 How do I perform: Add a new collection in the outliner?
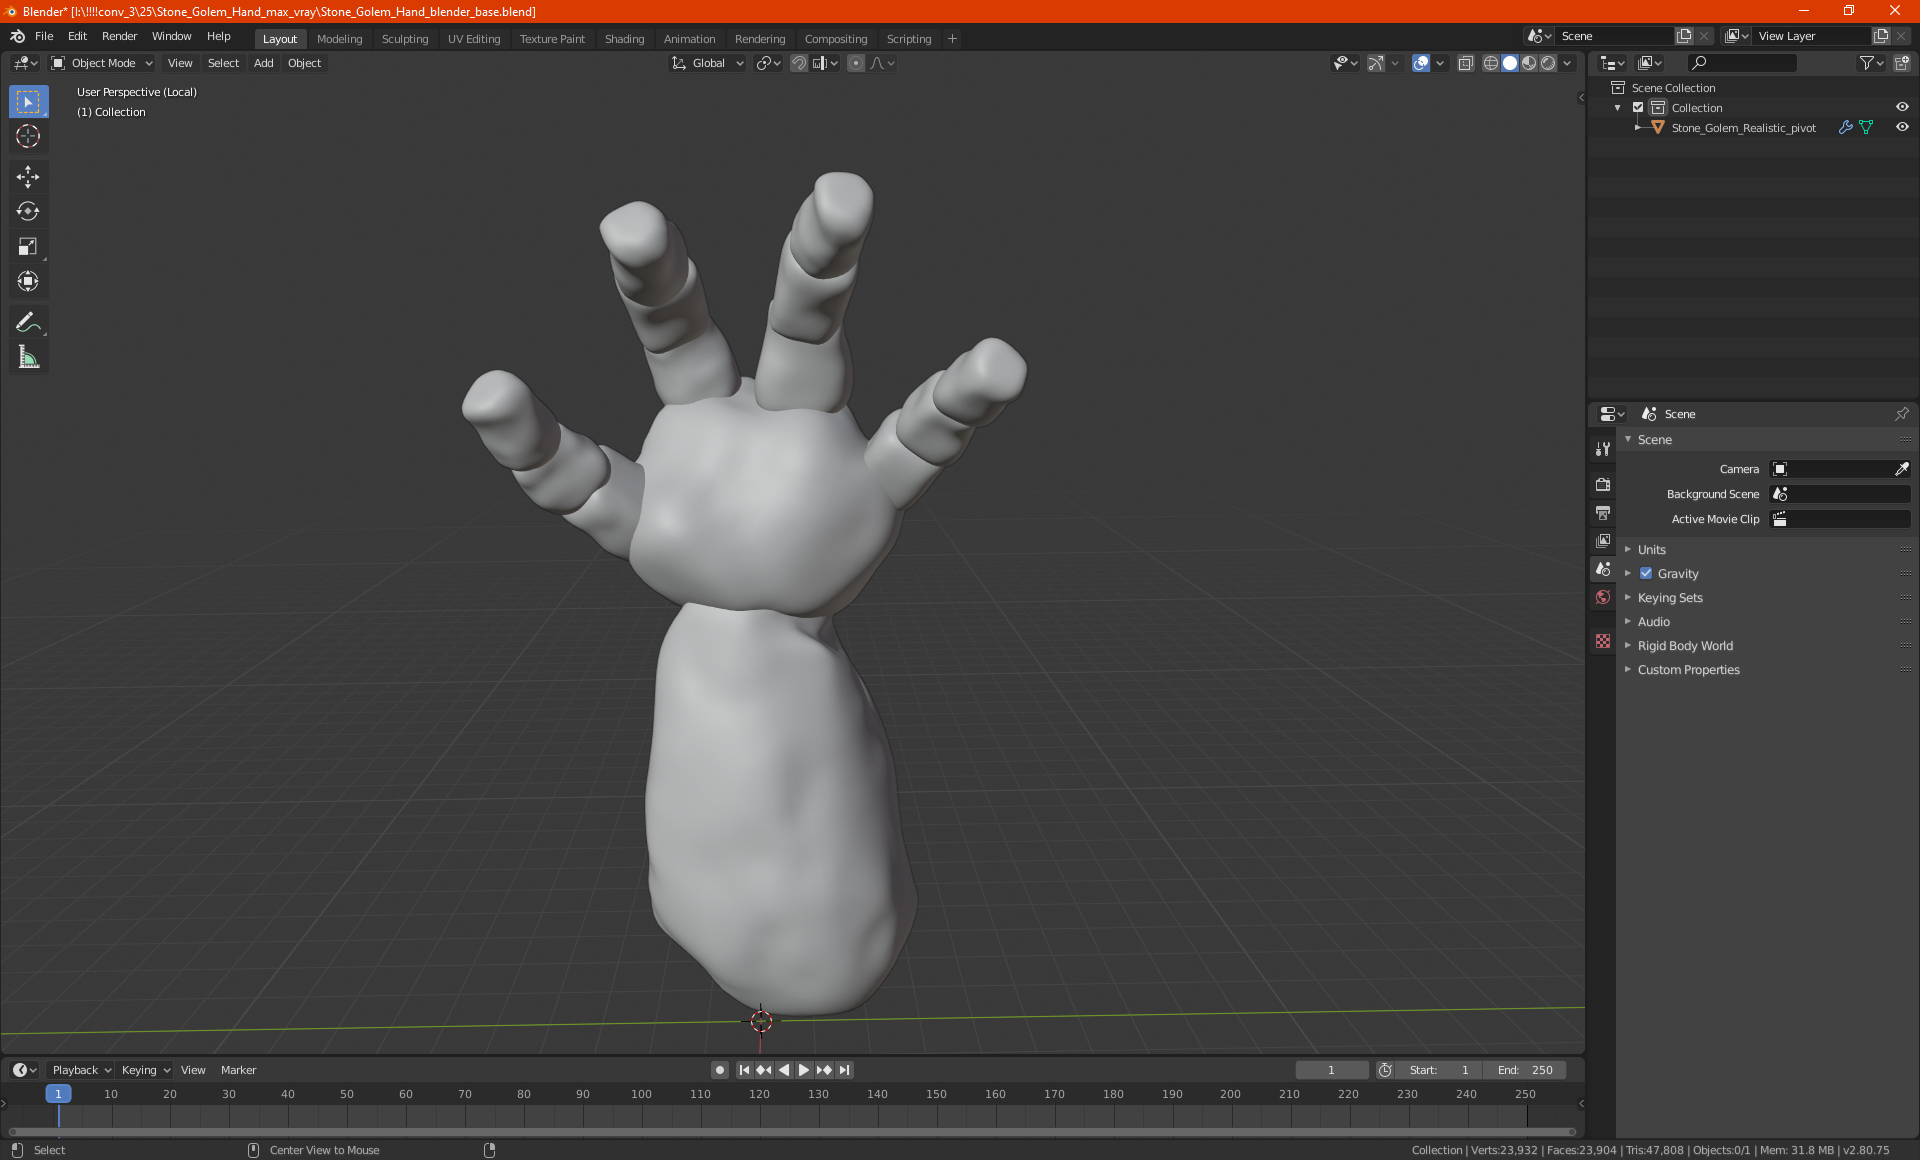(x=1902, y=63)
